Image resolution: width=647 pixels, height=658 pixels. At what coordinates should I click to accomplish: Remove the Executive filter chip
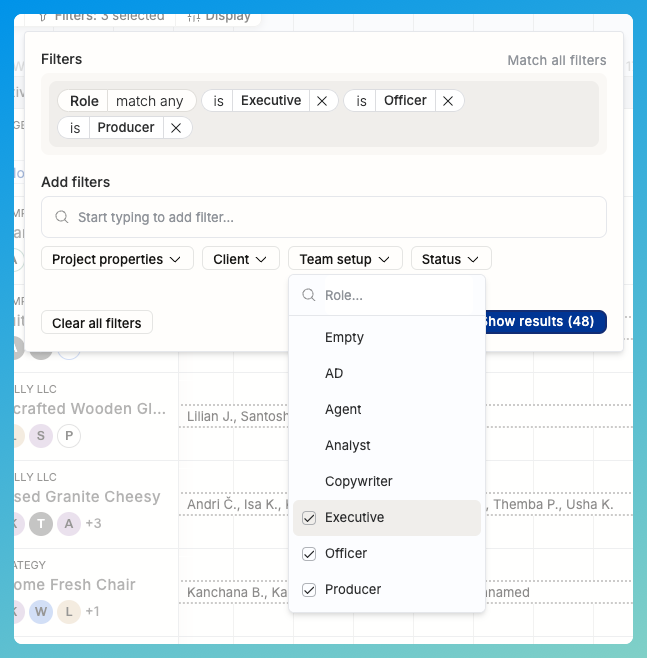point(322,101)
